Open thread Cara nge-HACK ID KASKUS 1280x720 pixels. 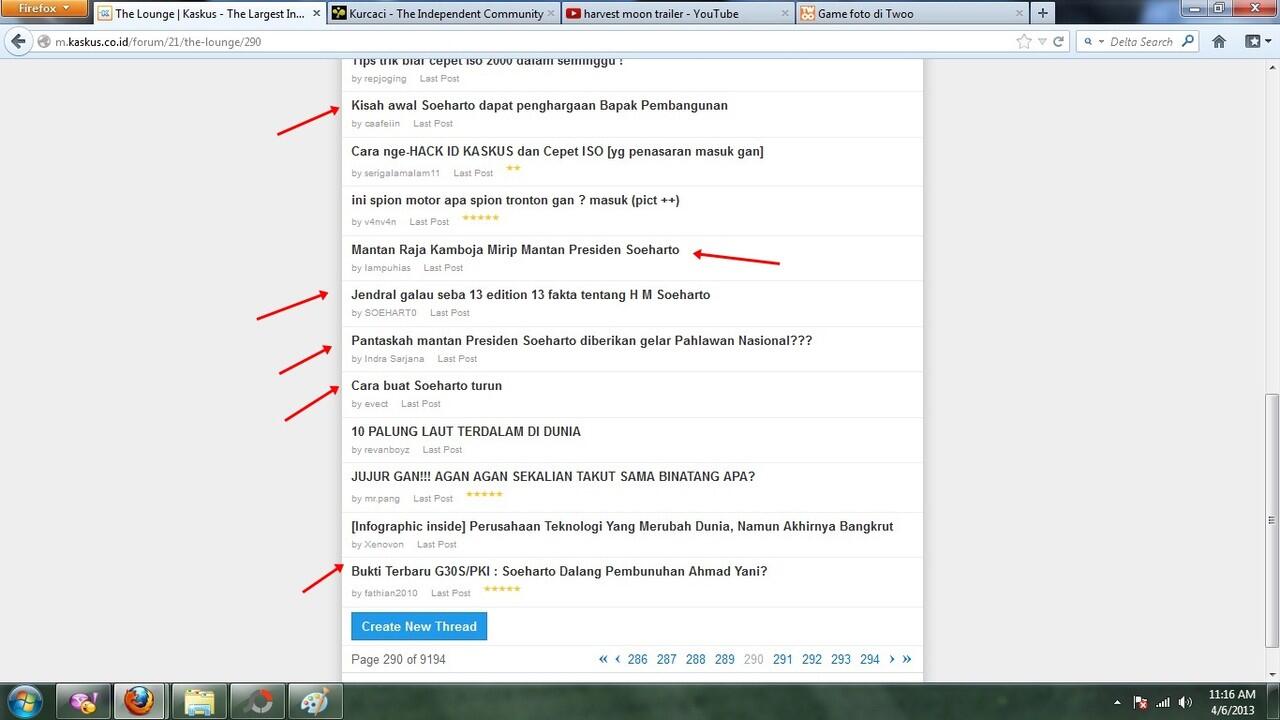(x=557, y=151)
